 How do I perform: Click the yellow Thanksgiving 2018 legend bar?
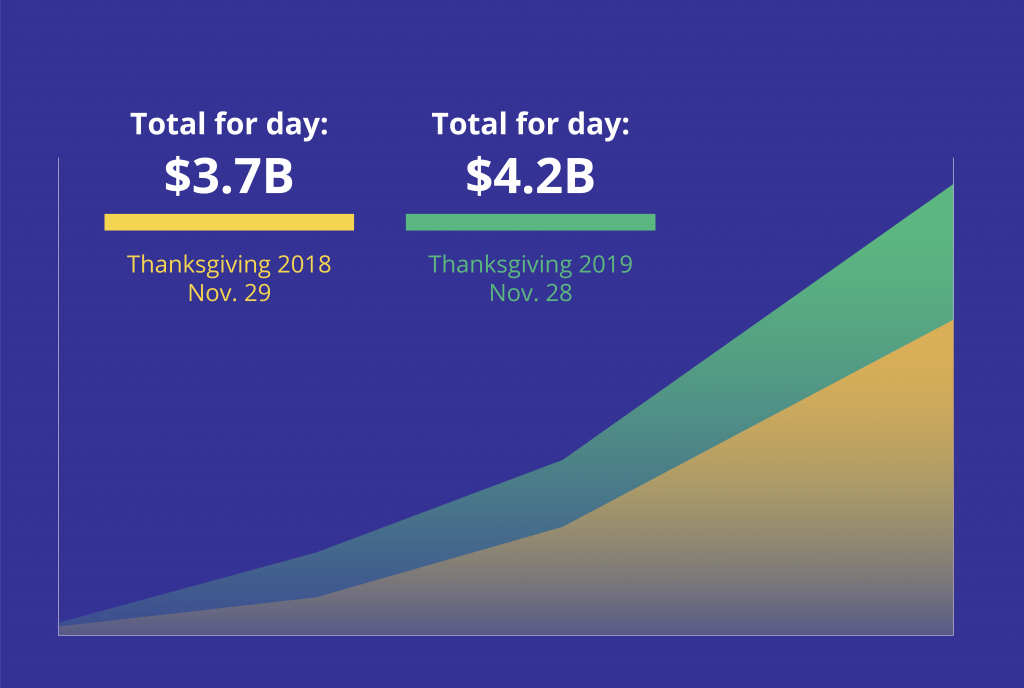tap(229, 222)
